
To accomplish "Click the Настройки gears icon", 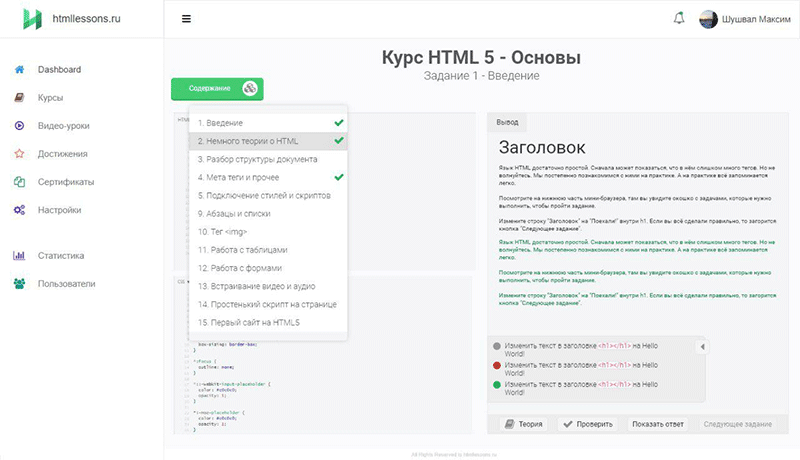I will pos(19,210).
